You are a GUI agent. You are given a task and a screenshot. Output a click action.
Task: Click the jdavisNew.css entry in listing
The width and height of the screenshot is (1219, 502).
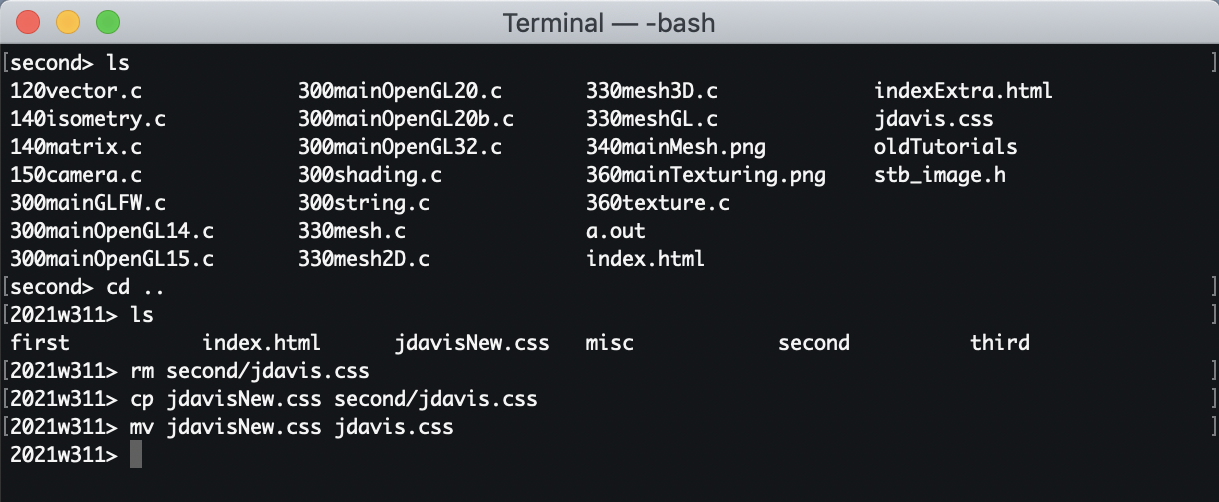pyautogui.click(x=472, y=343)
